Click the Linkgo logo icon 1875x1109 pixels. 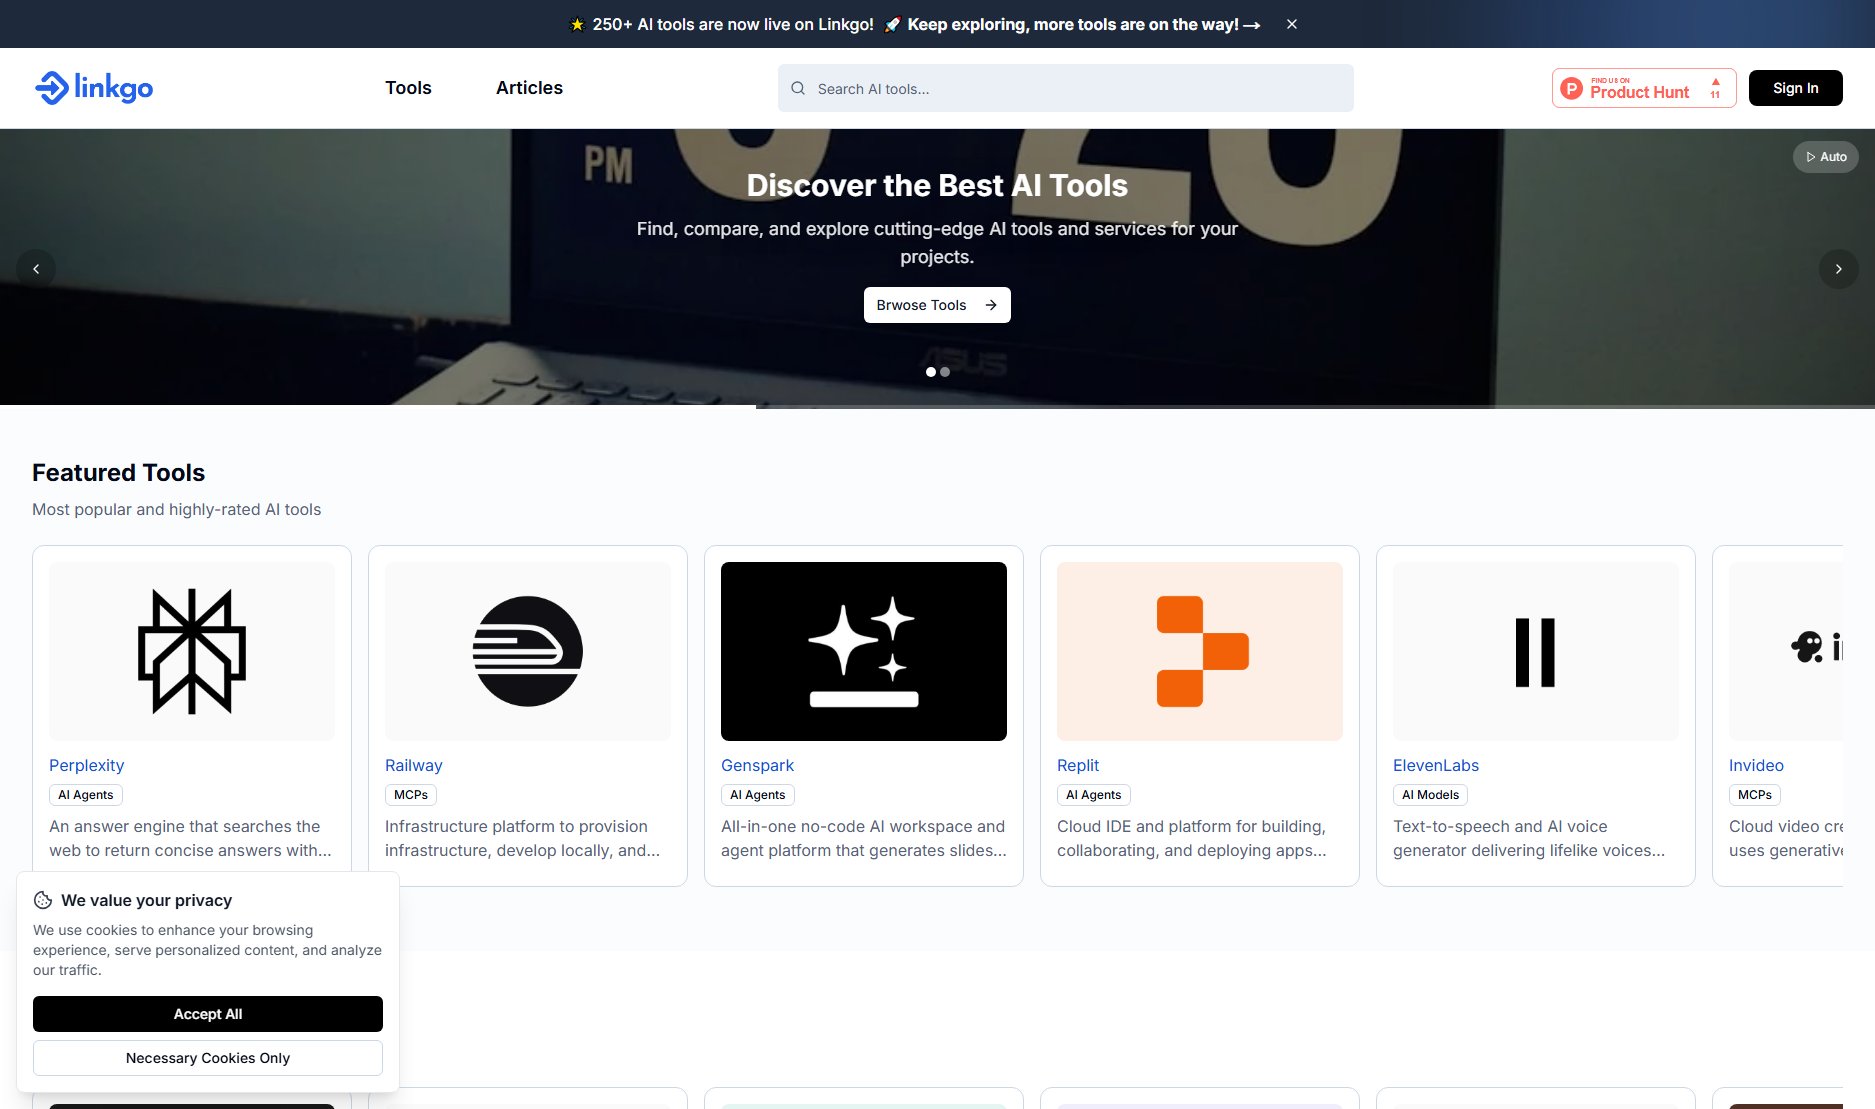(52, 88)
